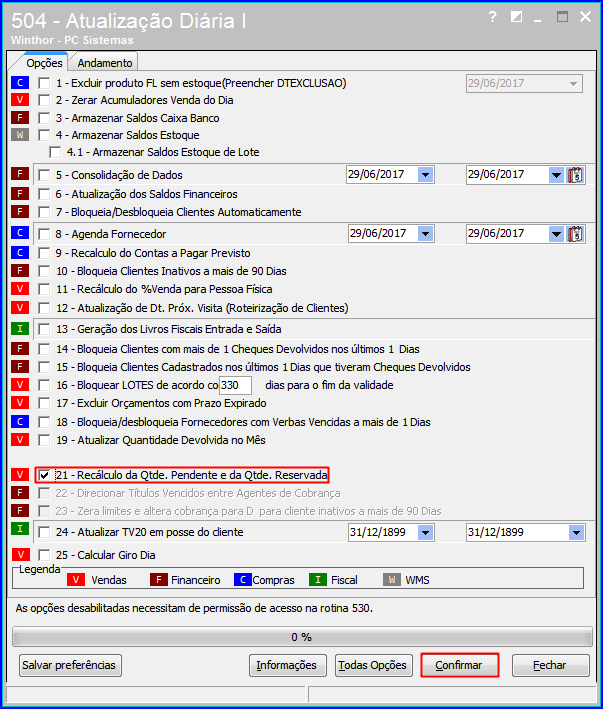This screenshot has width=603, height=709.
Task: Click the F icon beside option 14 Cheques Devolvidos
Action: [20, 349]
